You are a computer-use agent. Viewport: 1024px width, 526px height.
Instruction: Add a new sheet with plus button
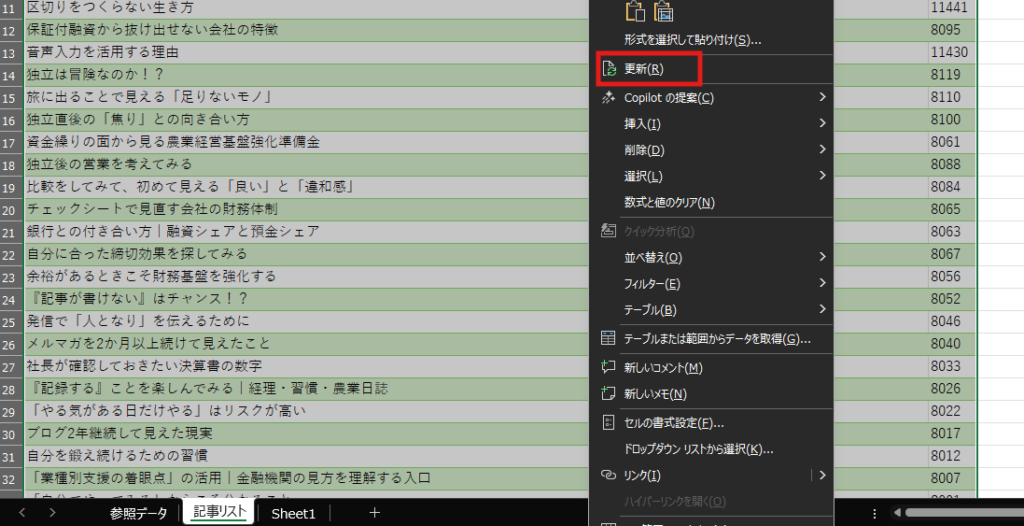coord(375,513)
